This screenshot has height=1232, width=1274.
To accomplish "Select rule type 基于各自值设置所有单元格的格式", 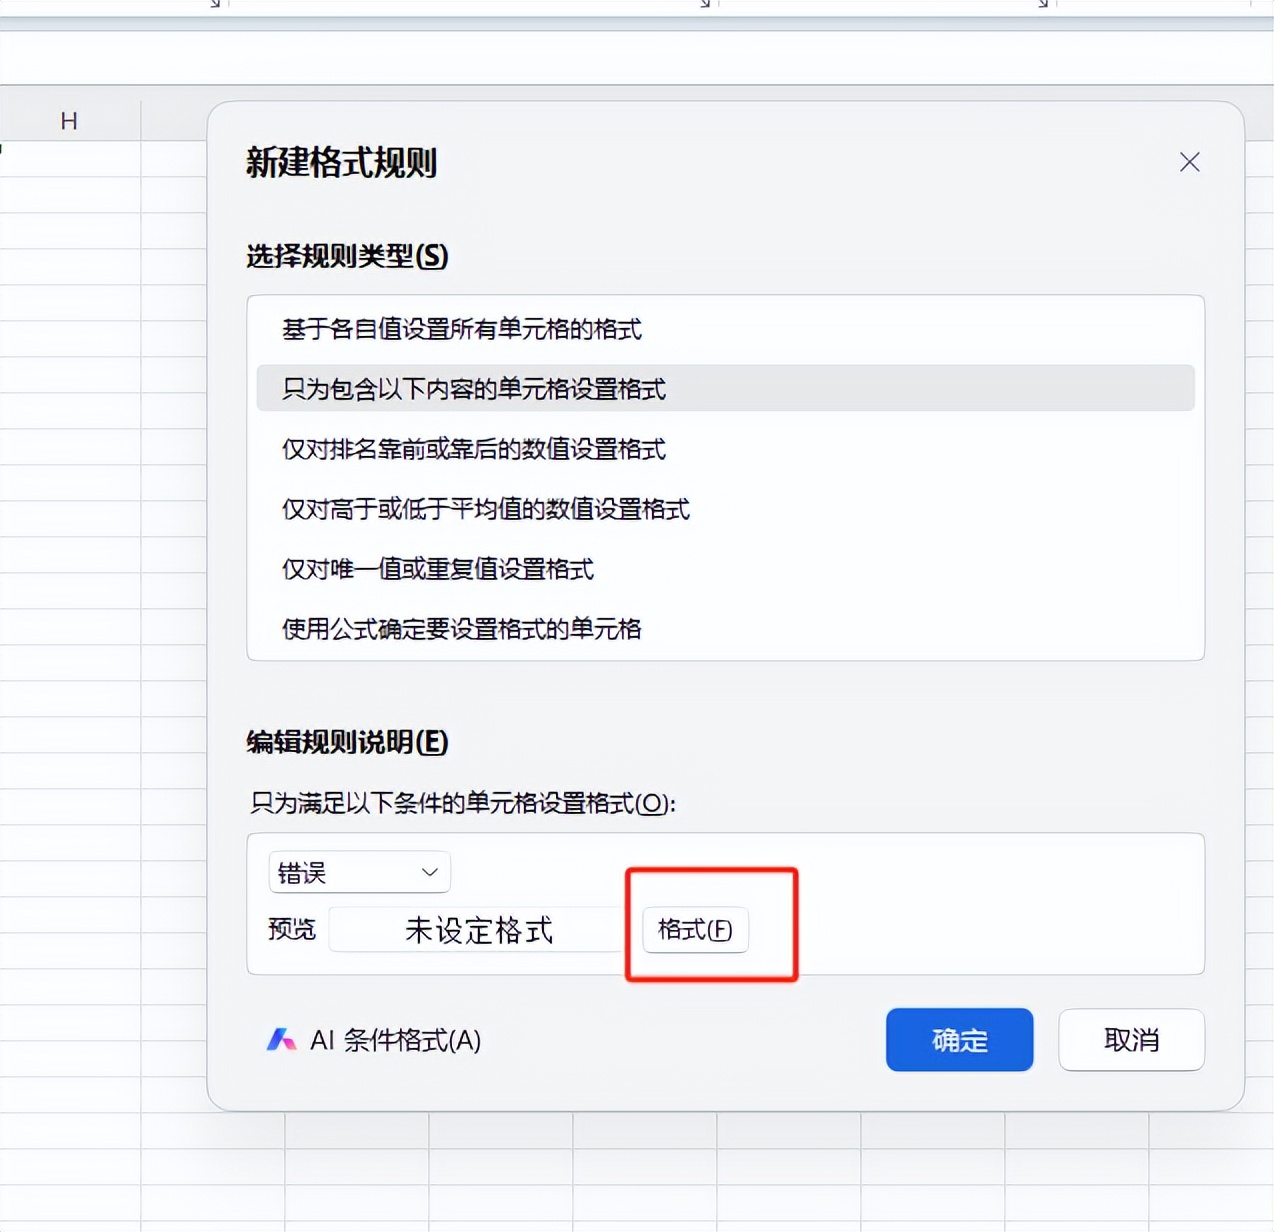I will tap(725, 329).
